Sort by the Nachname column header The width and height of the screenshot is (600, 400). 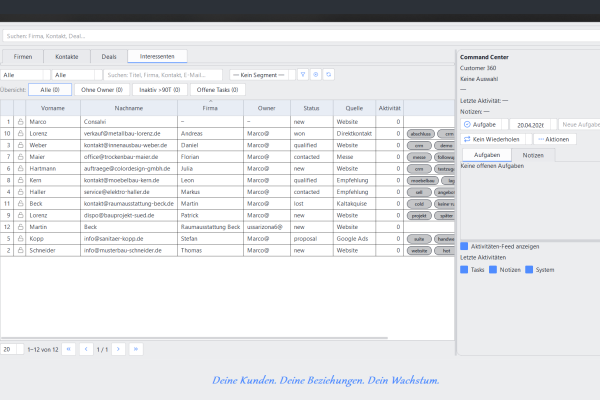pyautogui.click(x=129, y=108)
